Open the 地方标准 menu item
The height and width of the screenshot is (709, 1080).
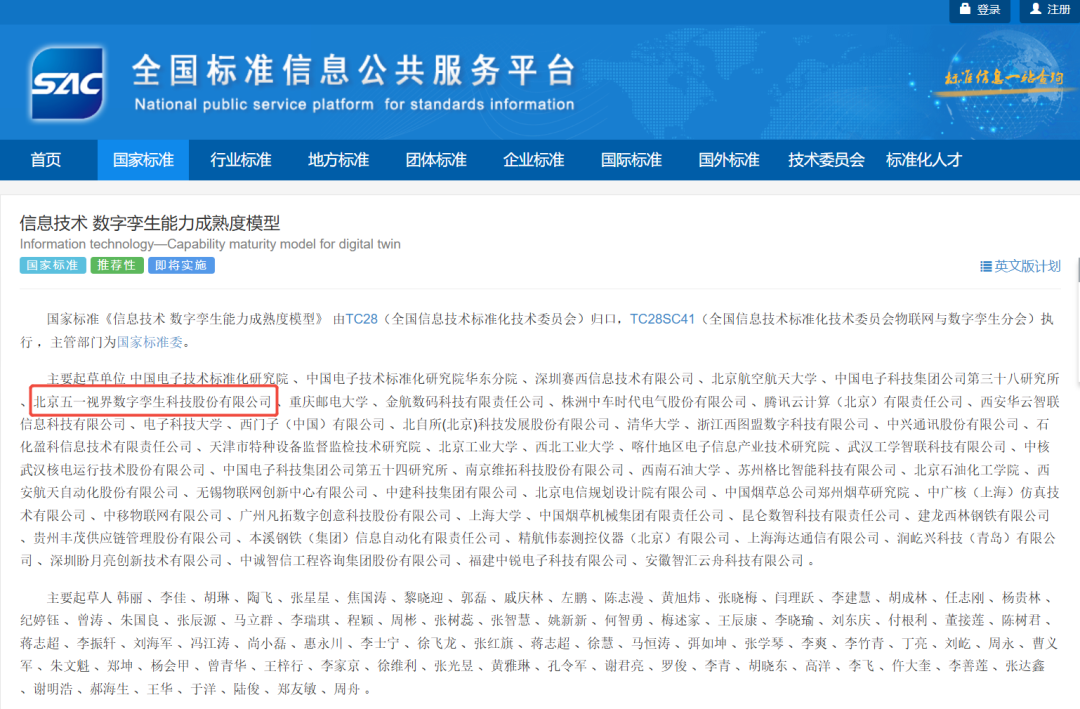tap(338, 160)
